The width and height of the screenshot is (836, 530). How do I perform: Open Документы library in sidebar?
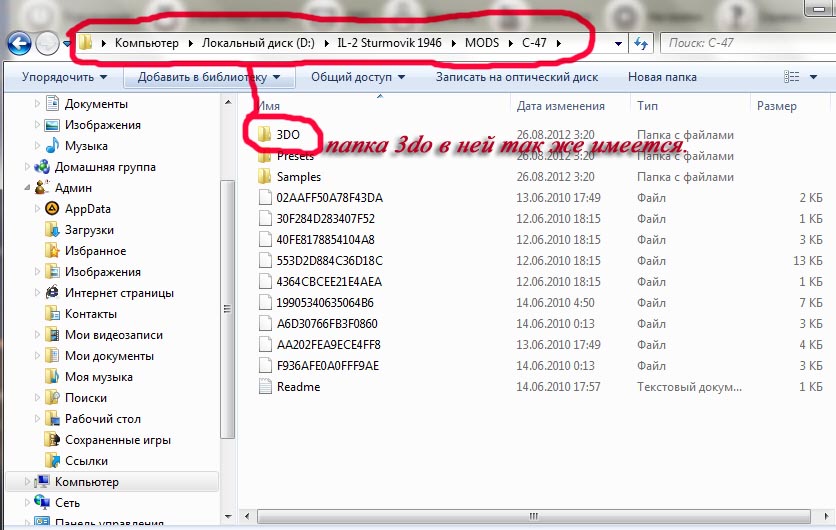tap(96, 104)
